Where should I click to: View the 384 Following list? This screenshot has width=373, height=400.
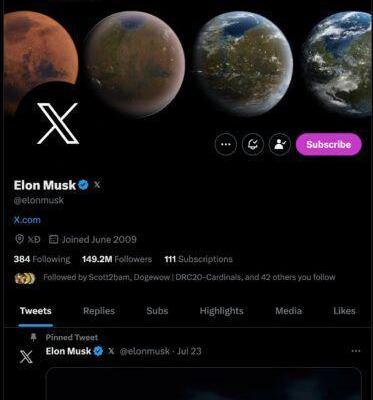[42, 259]
